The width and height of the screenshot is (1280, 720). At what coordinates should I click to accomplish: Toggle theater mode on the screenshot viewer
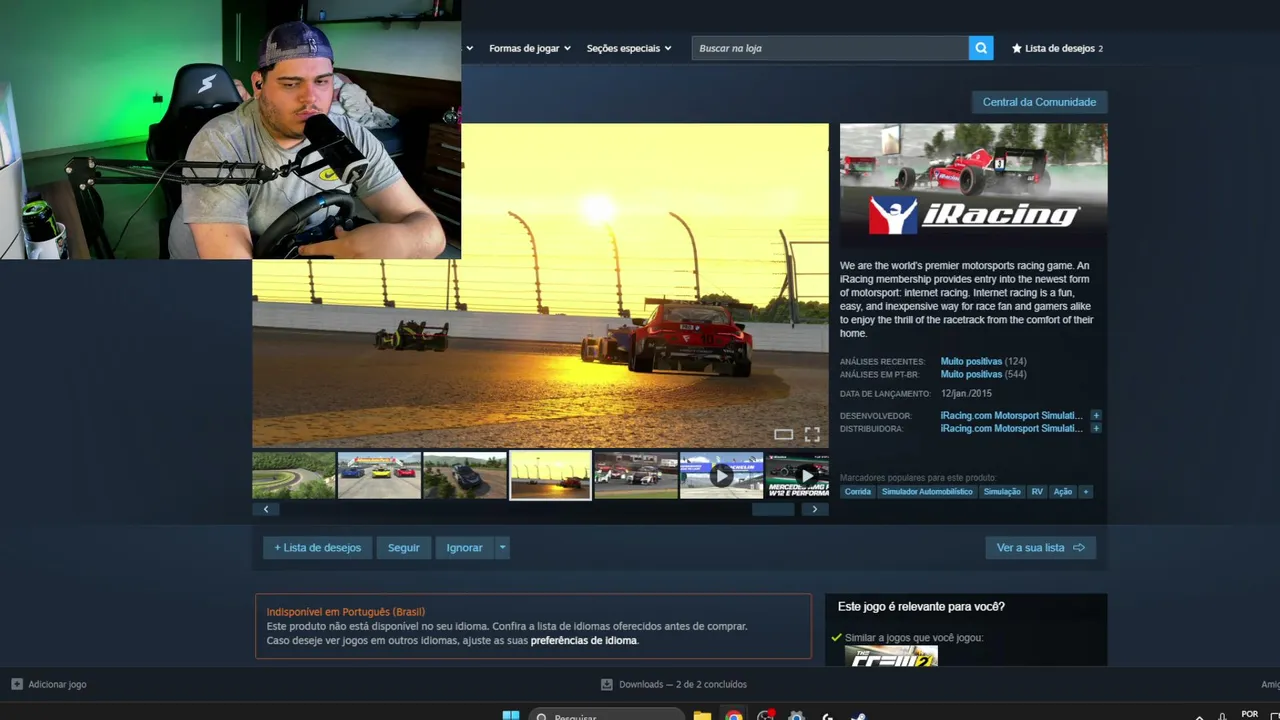point(784,434)
